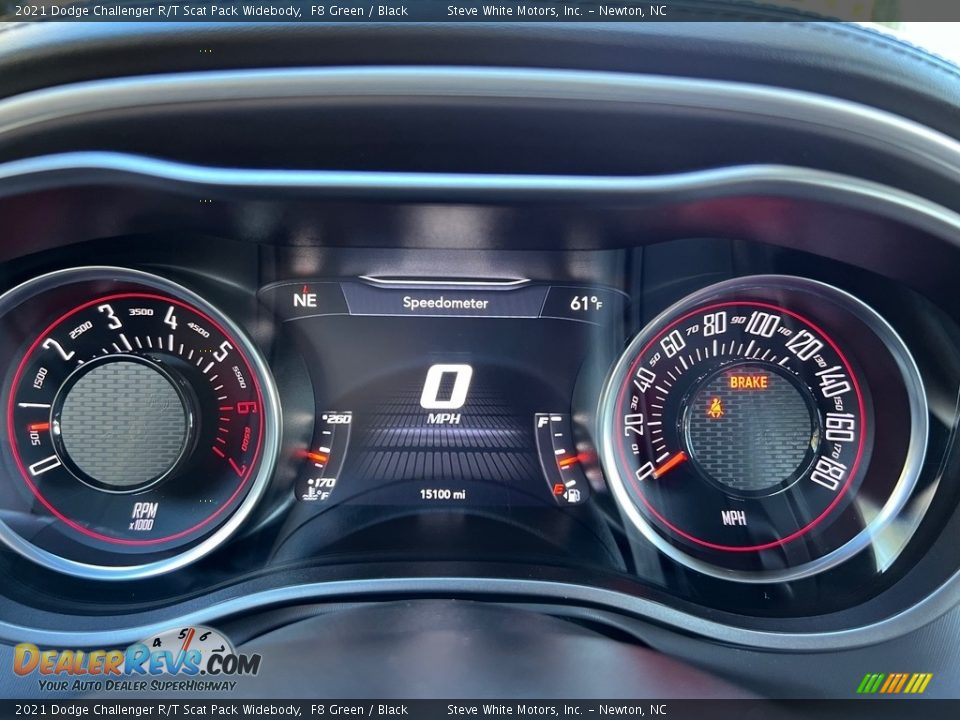This screenshot has width=960, height=720.
Task: Click the 15100 mi odometer reading
Action: 442,494
